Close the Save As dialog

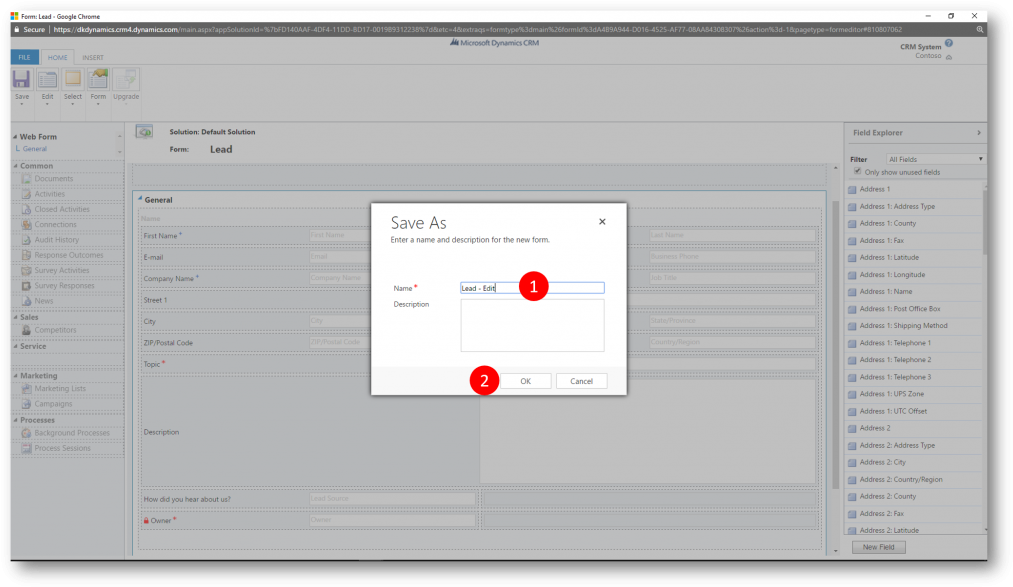coord(602,222)
